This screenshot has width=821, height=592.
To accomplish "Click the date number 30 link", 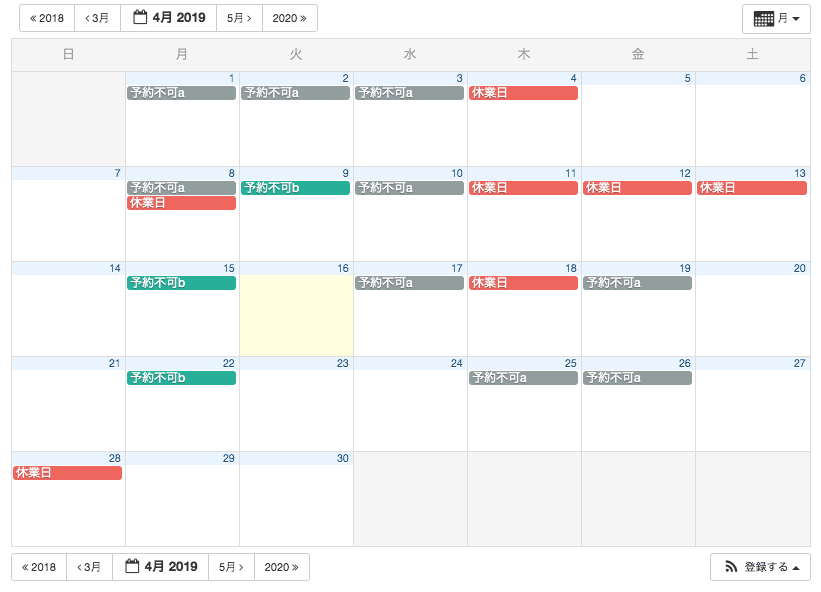I will (x=342, y=458).
